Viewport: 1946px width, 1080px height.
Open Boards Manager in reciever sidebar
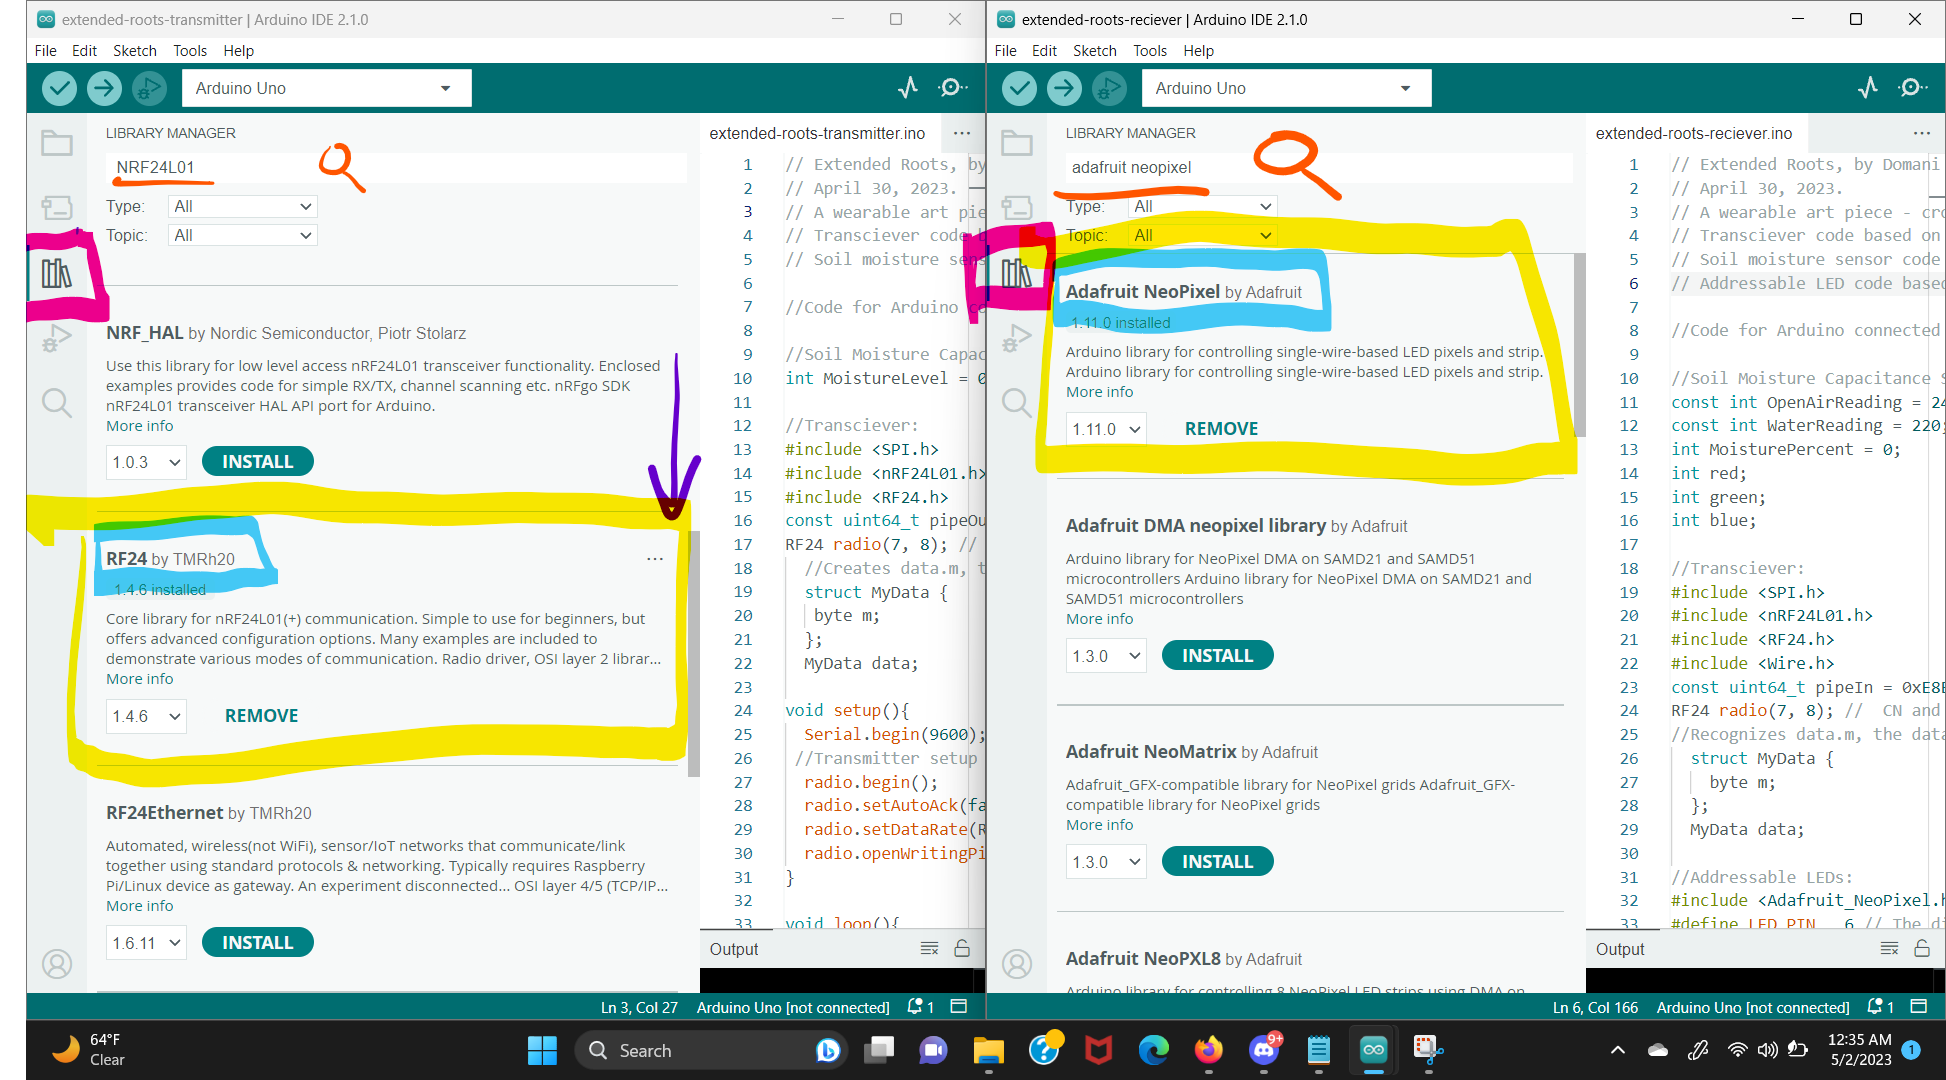(x=1017, y=207)
